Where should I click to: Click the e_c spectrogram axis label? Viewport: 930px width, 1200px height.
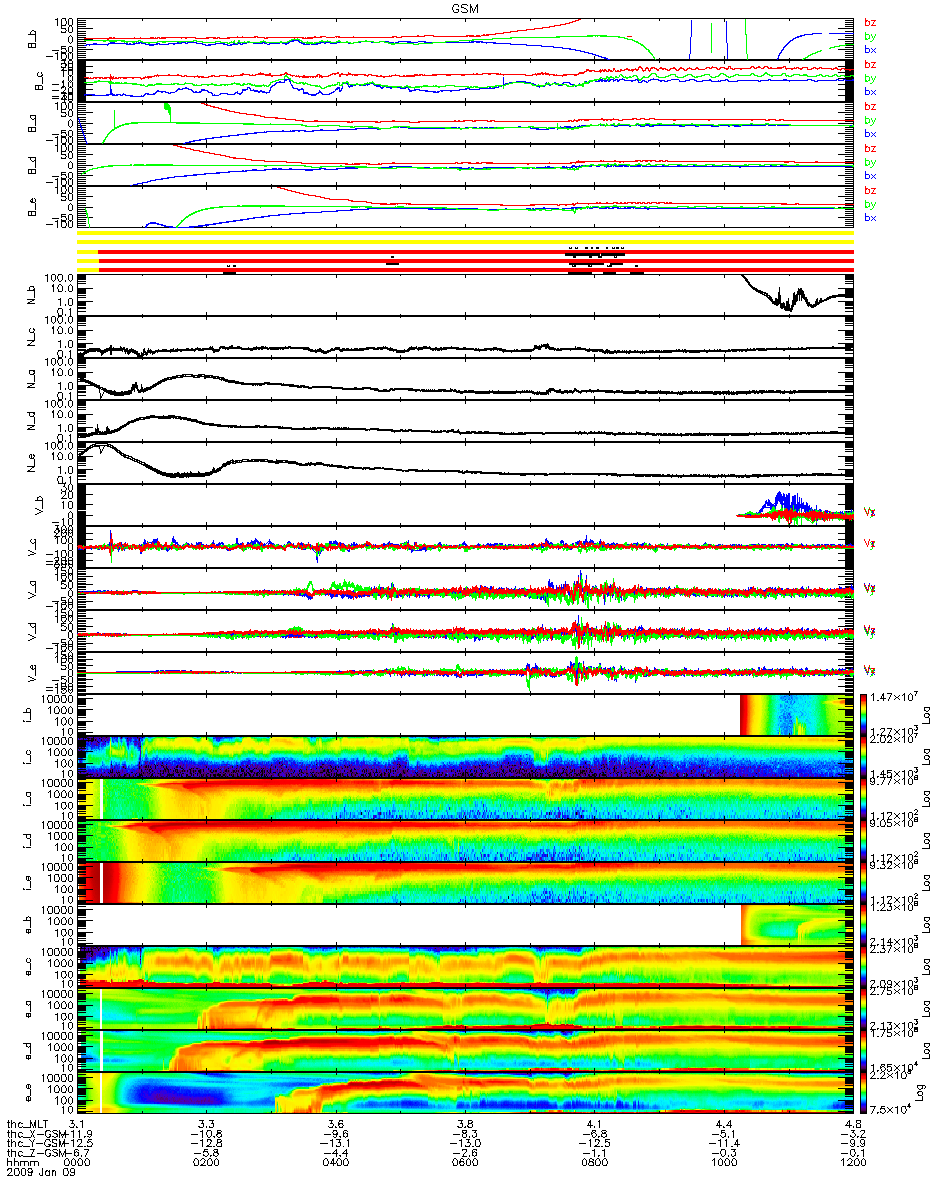pyautogui.click(x=29, y=966)
